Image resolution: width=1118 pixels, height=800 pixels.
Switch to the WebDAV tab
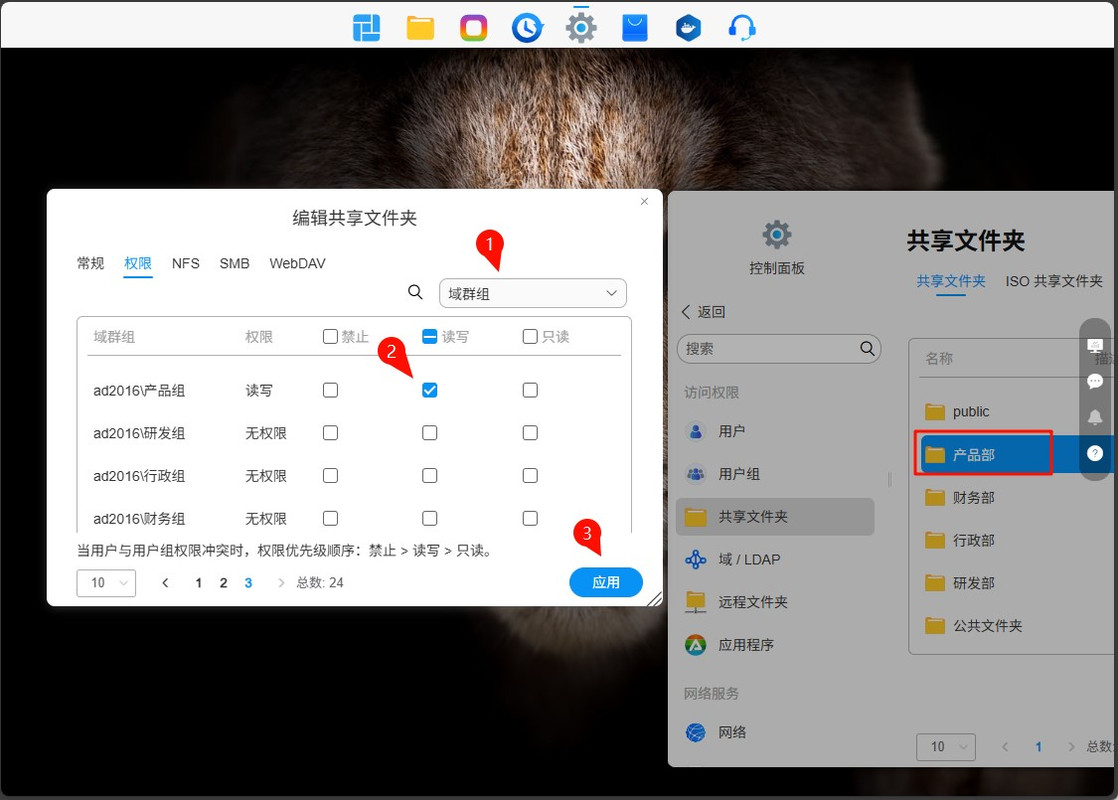[x=297, y=263]
